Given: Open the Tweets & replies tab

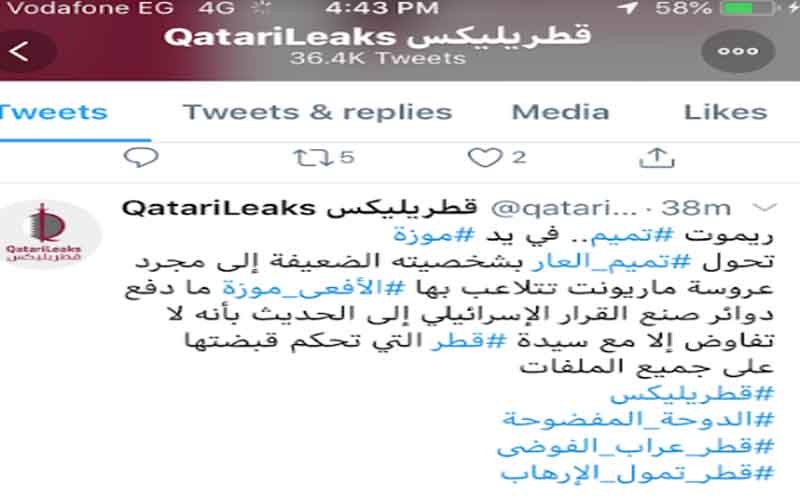Looking at the screenshot, I should [x=317, y=112].
